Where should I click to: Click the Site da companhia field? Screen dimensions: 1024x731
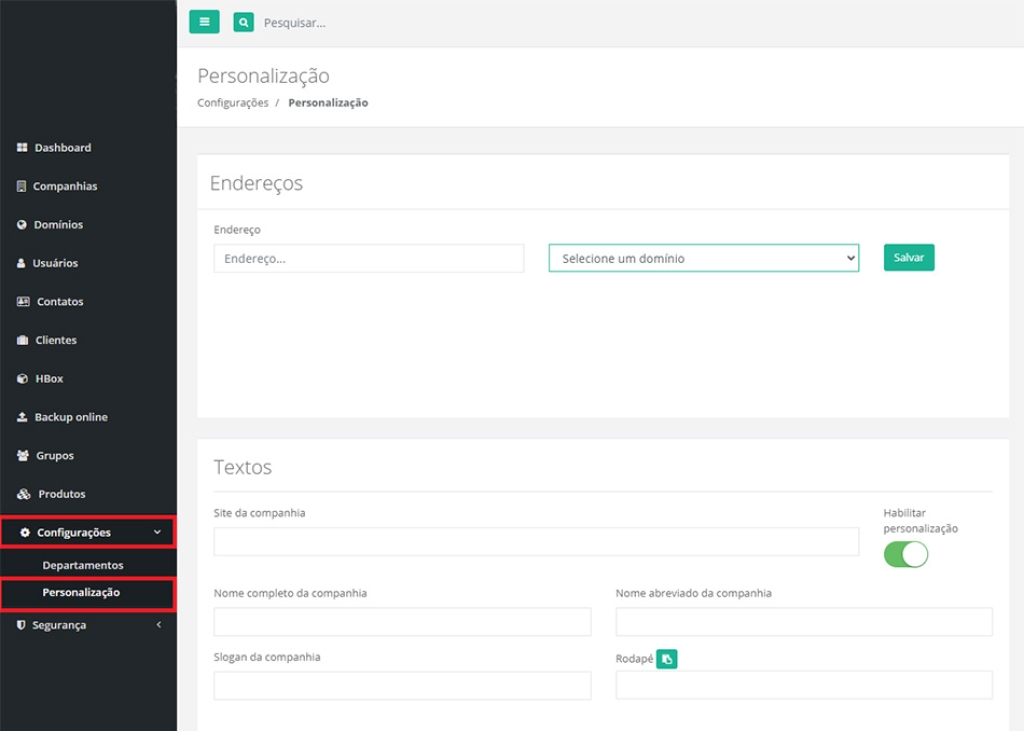(x=536, y=542)
